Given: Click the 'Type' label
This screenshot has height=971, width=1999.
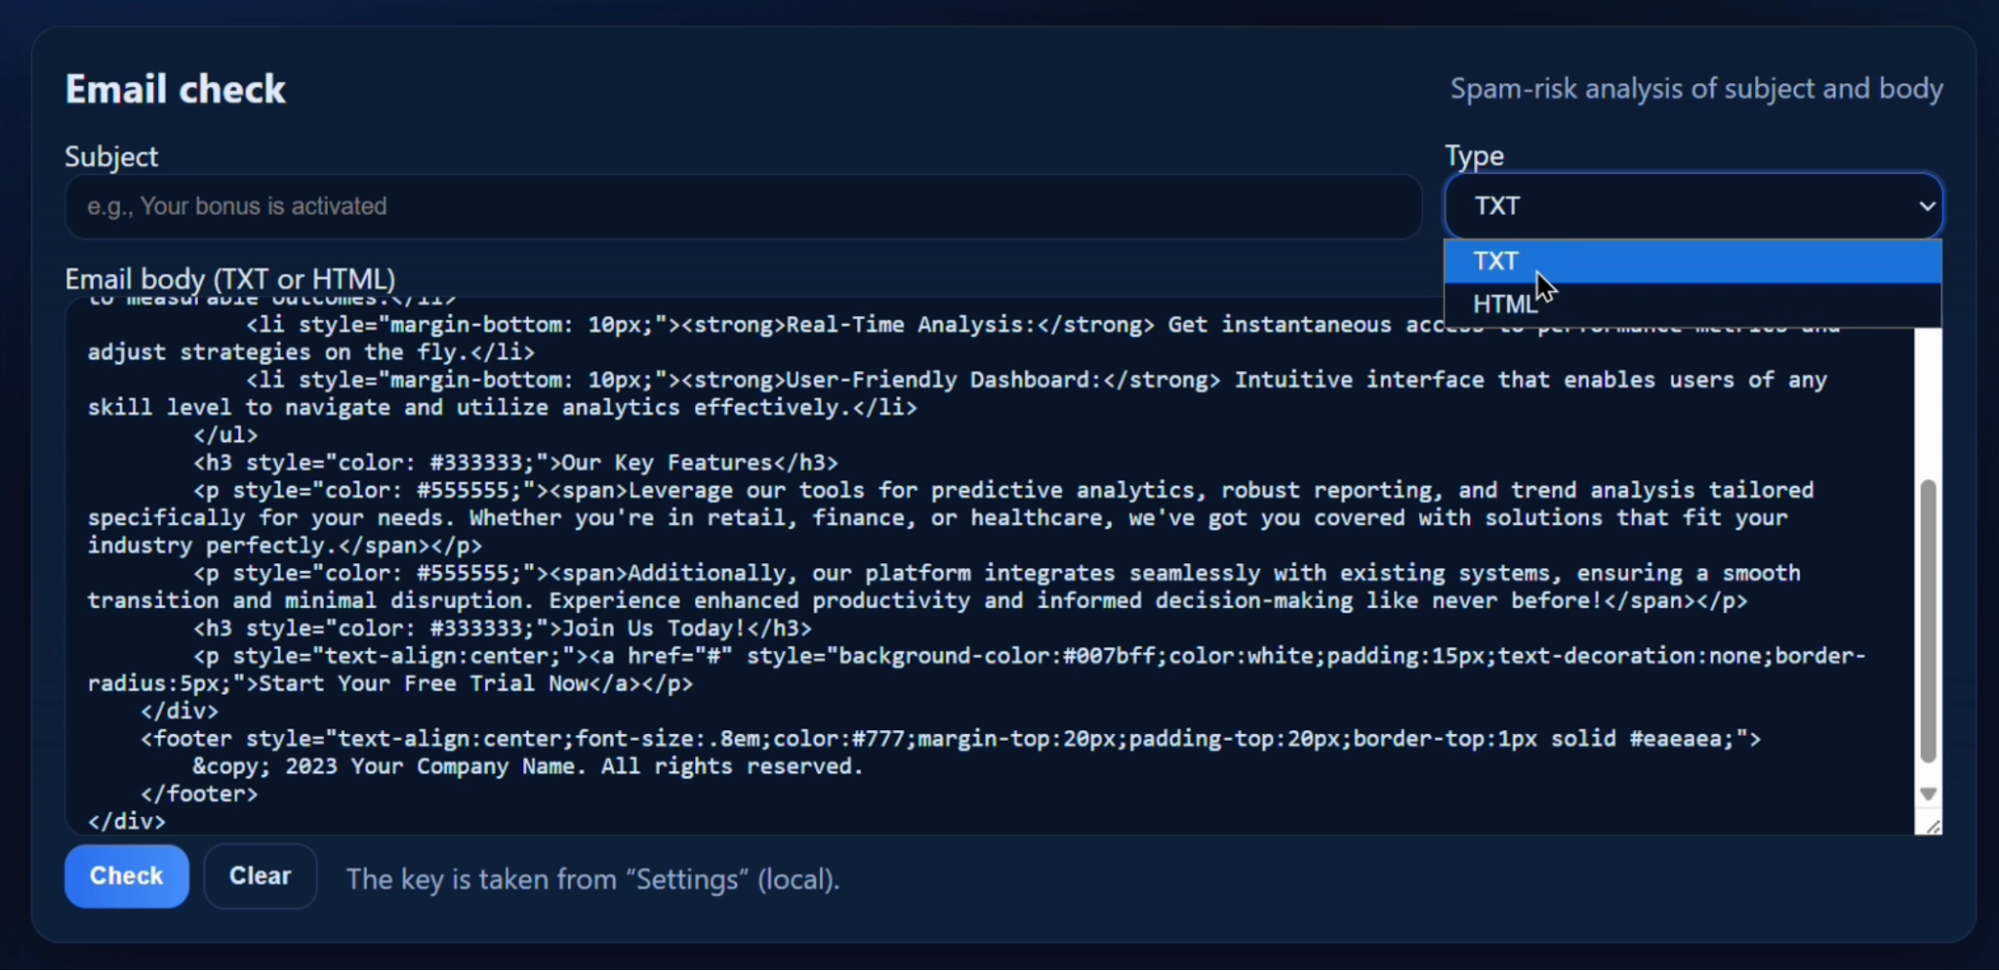Looking at the screenshot, I should (1474, 156).
